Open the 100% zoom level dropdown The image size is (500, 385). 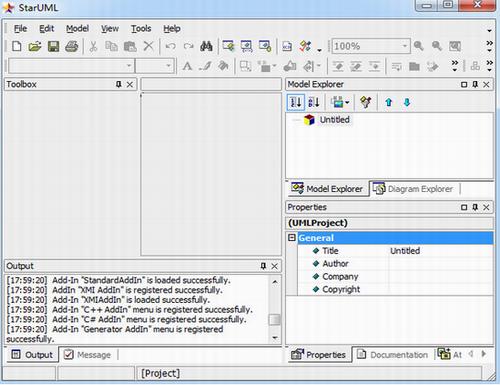tap(404, 46)
